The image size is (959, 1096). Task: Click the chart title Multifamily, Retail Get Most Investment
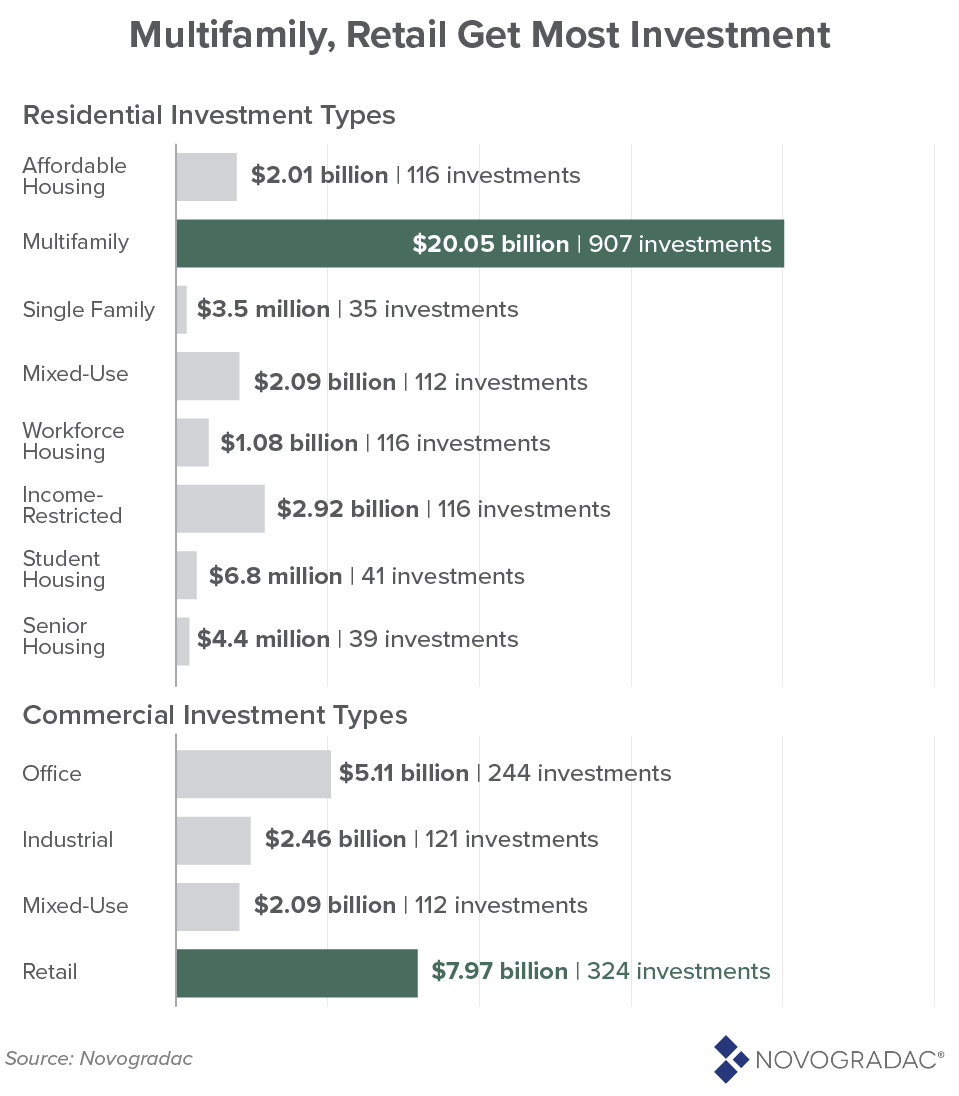(480, 37)
